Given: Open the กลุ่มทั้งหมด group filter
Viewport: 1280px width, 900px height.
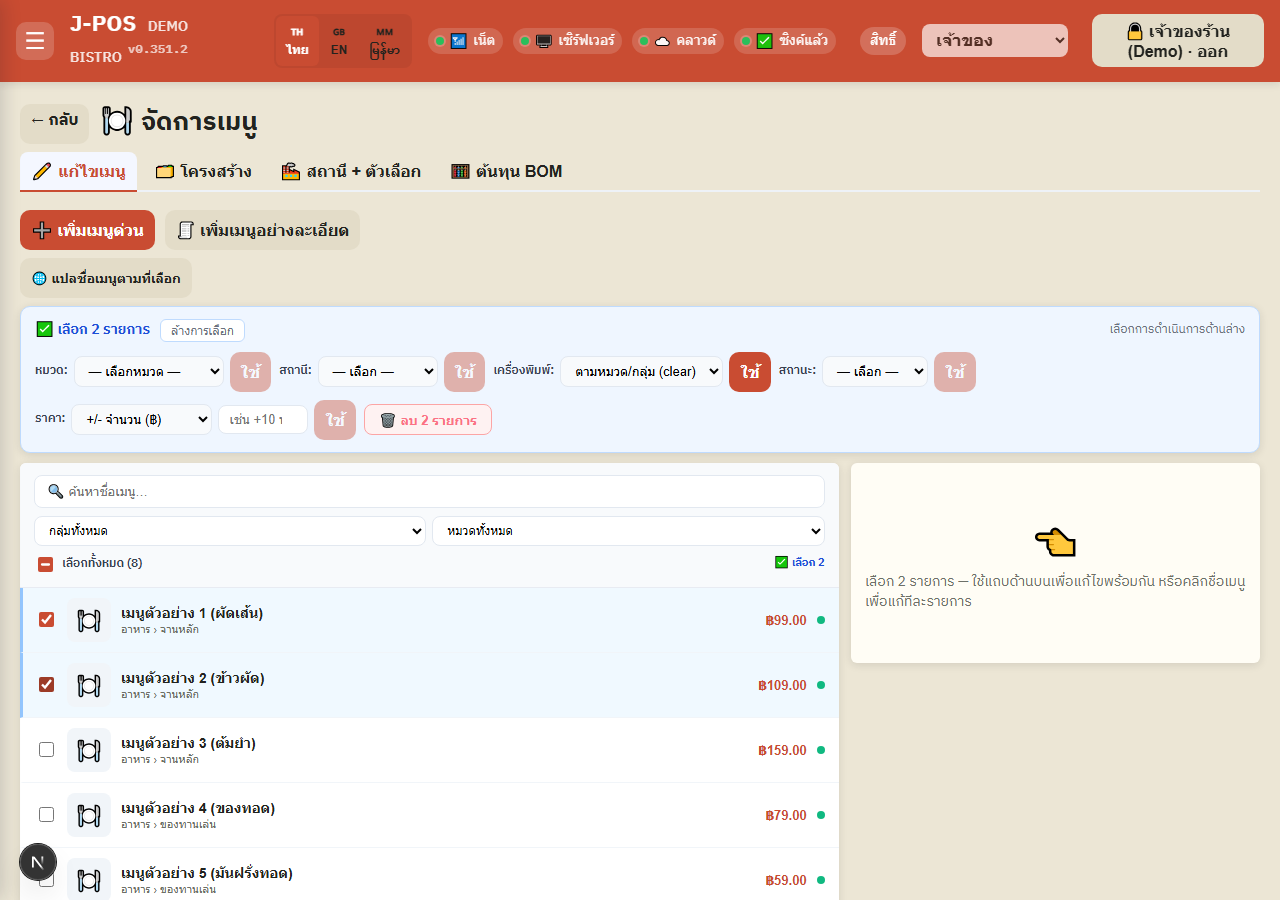Looking at the screenshot, I should click(x=230, y=531).
